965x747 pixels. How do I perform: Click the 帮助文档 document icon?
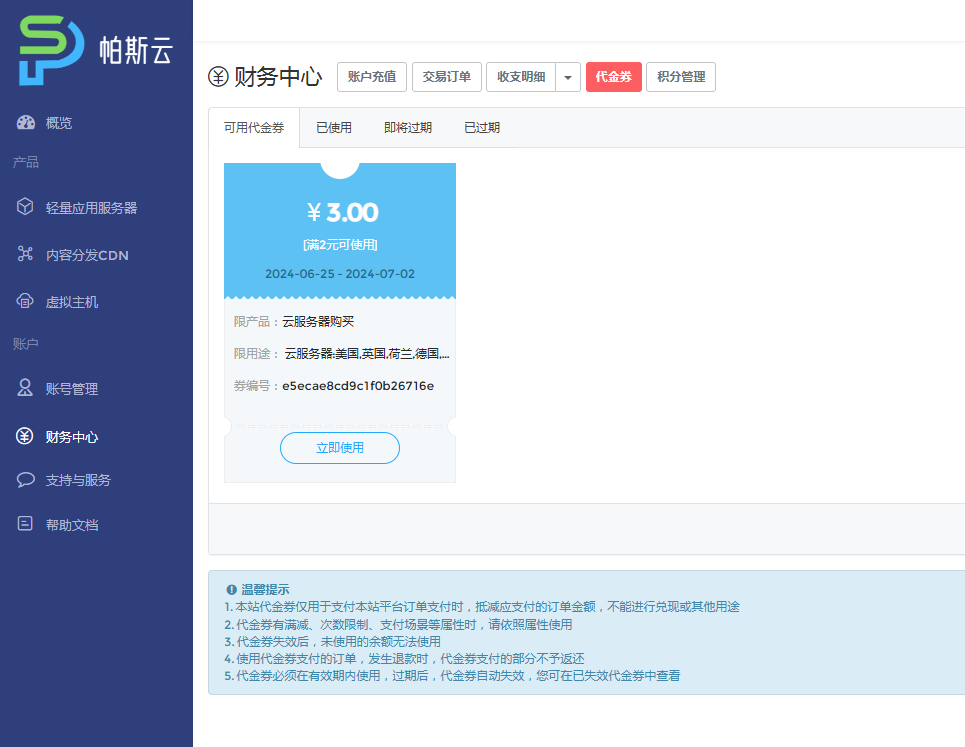click(26, 524)
